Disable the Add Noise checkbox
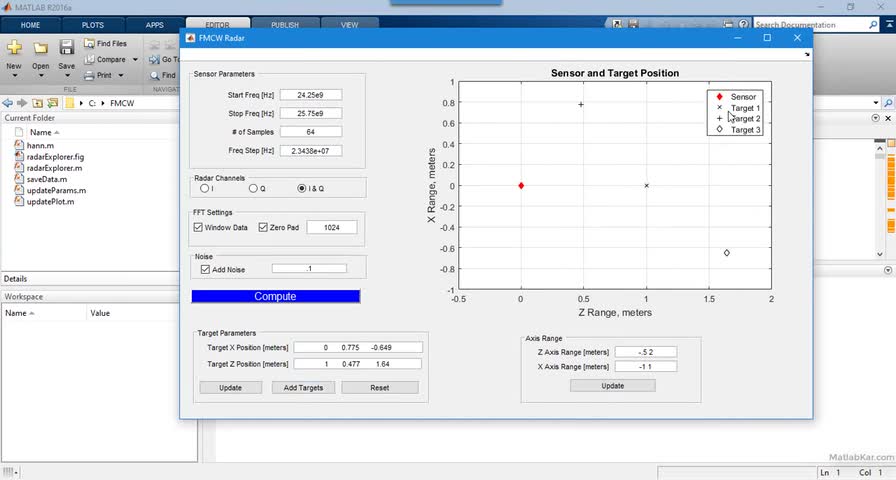This screenshot has height=480, width=896. (x=205, y=269)
